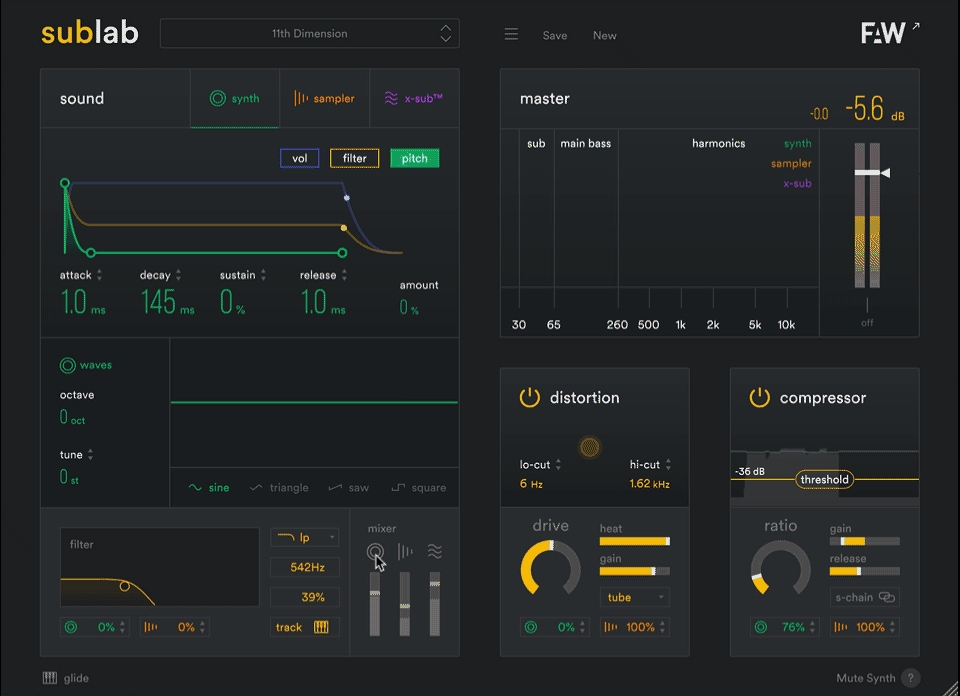Screen dimensions: 960x696
Task: Select the x-sub layer in master analyzer
Action: coord(797,183)
